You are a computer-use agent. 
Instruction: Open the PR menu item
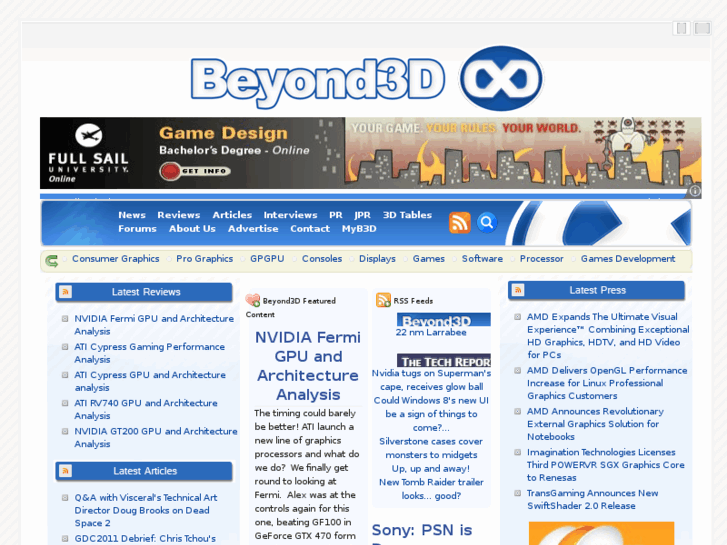336,215
